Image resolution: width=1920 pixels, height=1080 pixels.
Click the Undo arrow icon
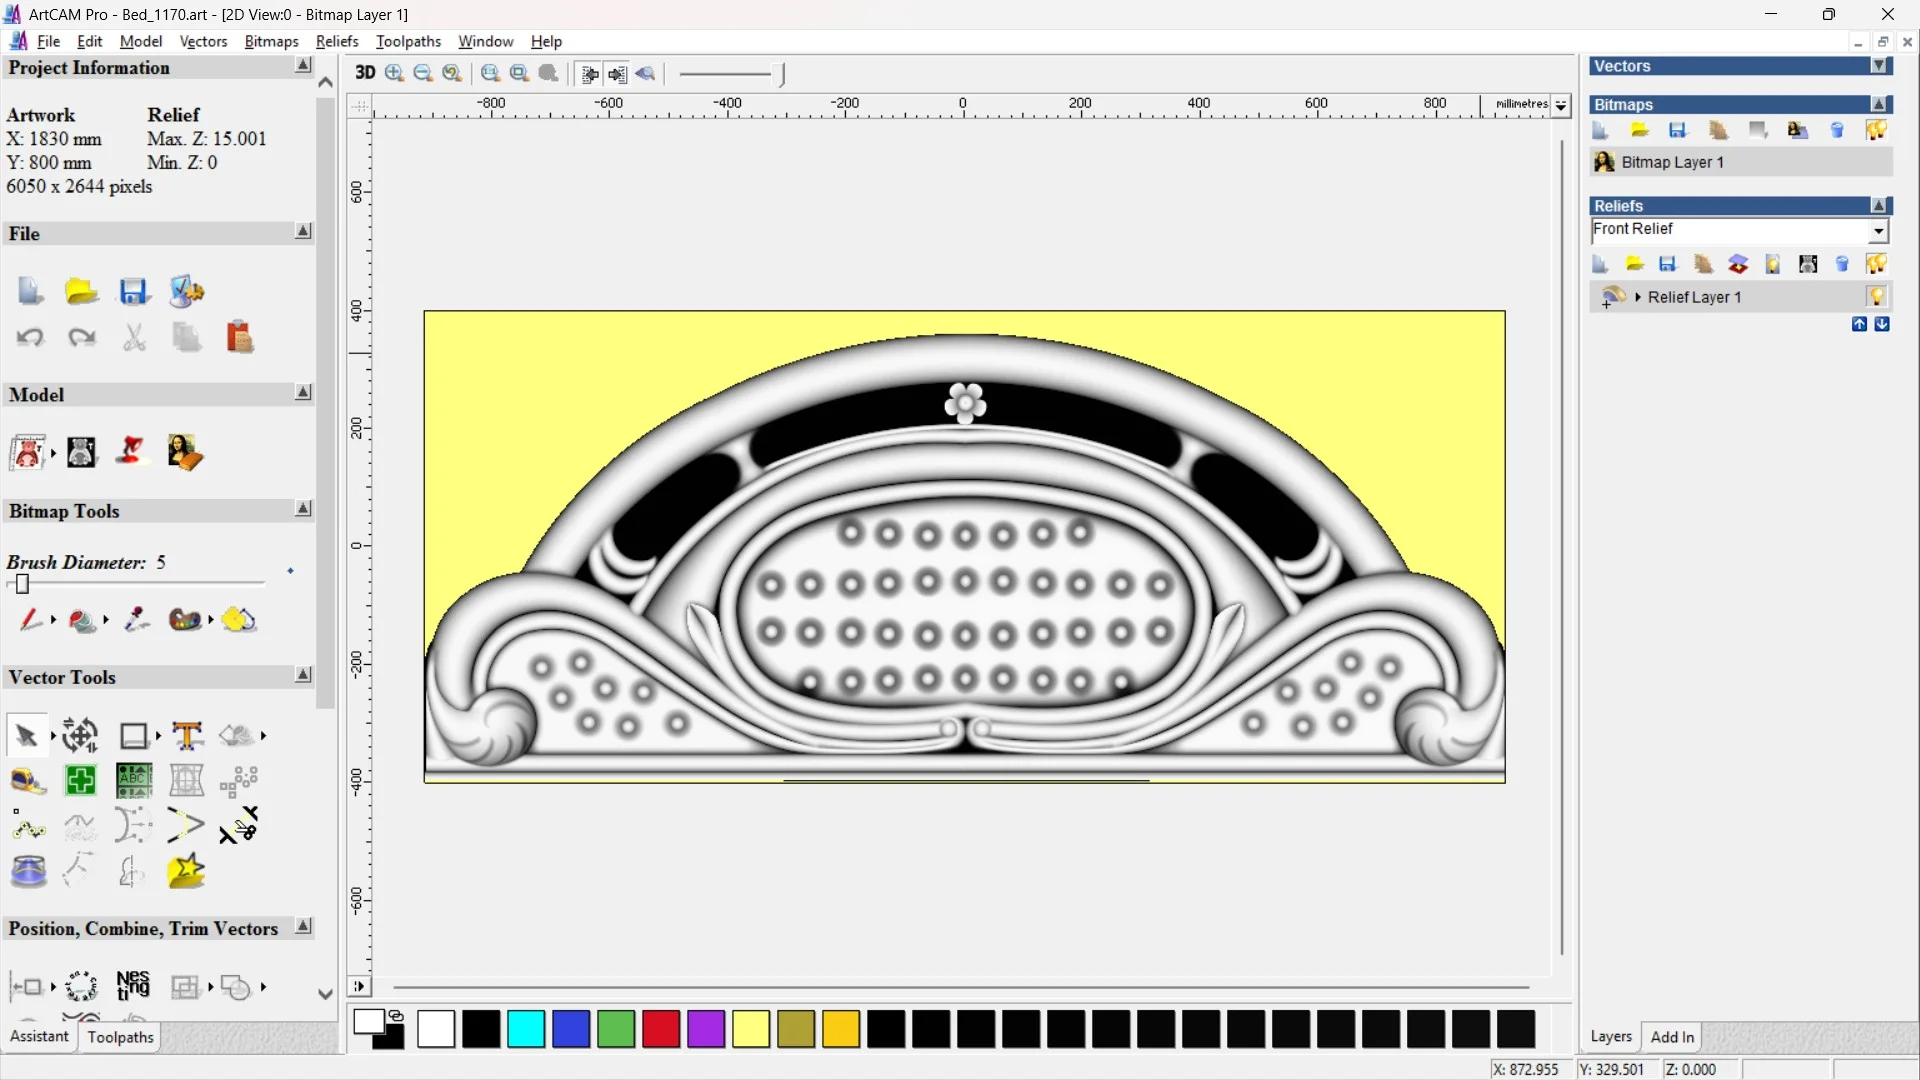click(30, 338)
